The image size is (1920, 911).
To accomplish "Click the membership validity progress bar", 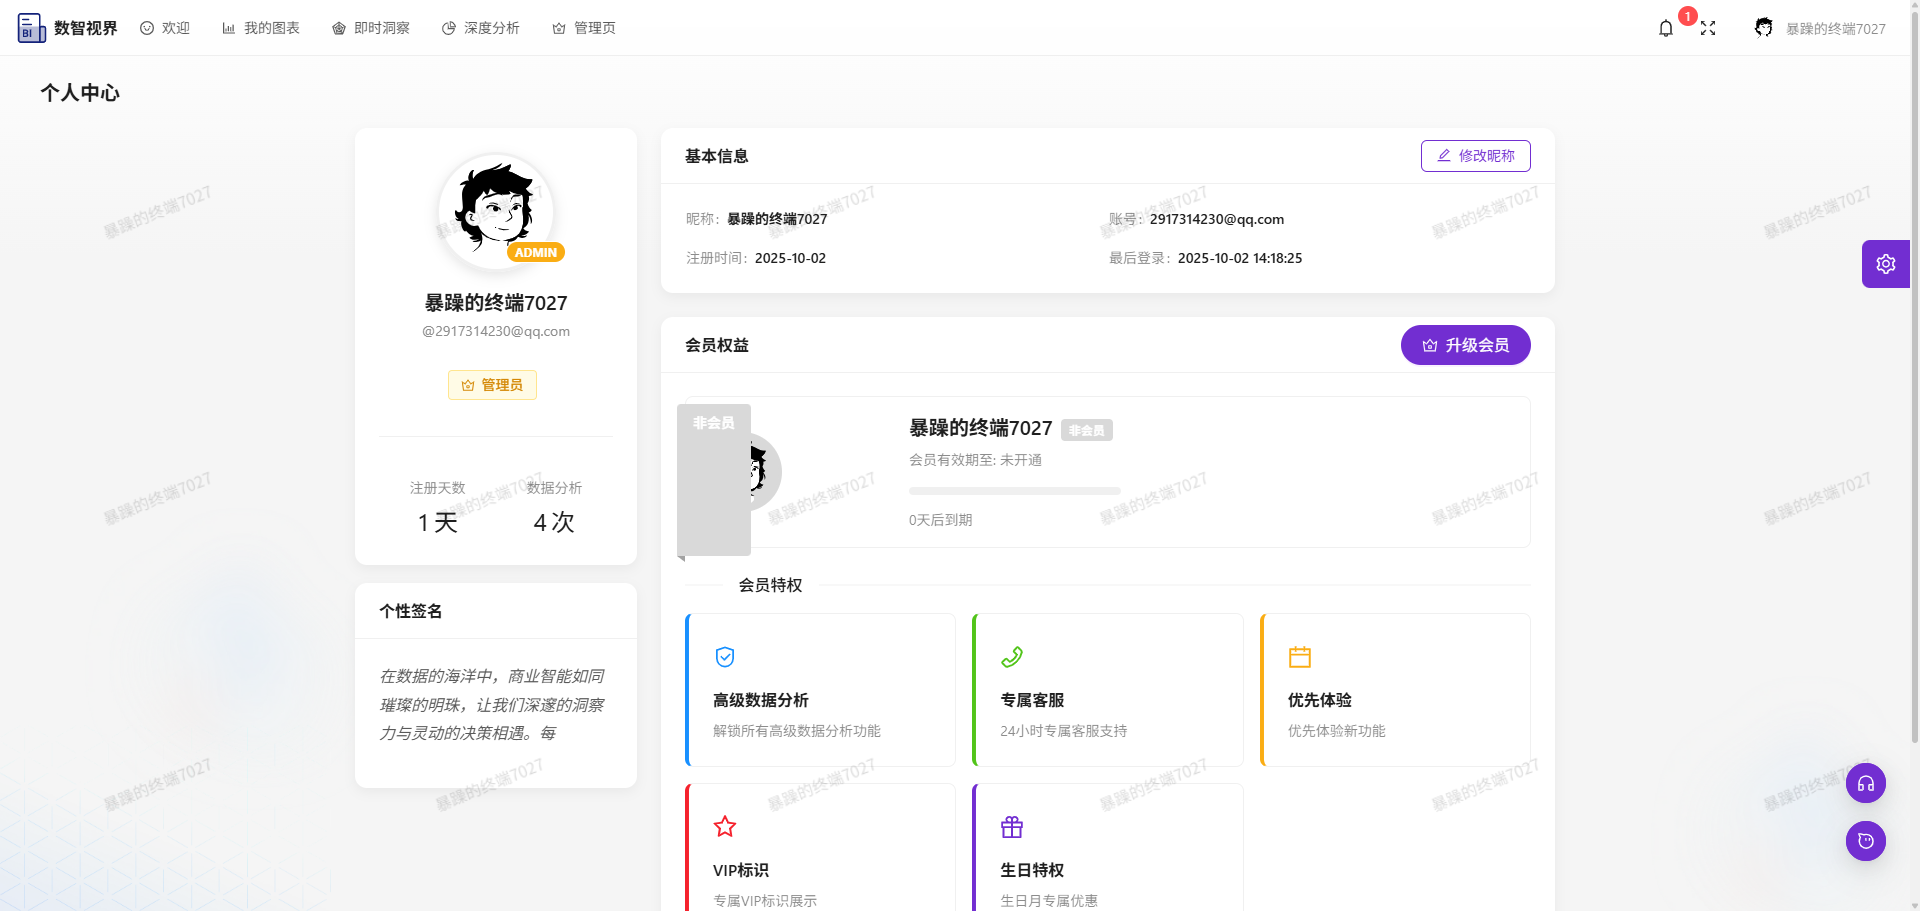I will tap(1014, 490).
